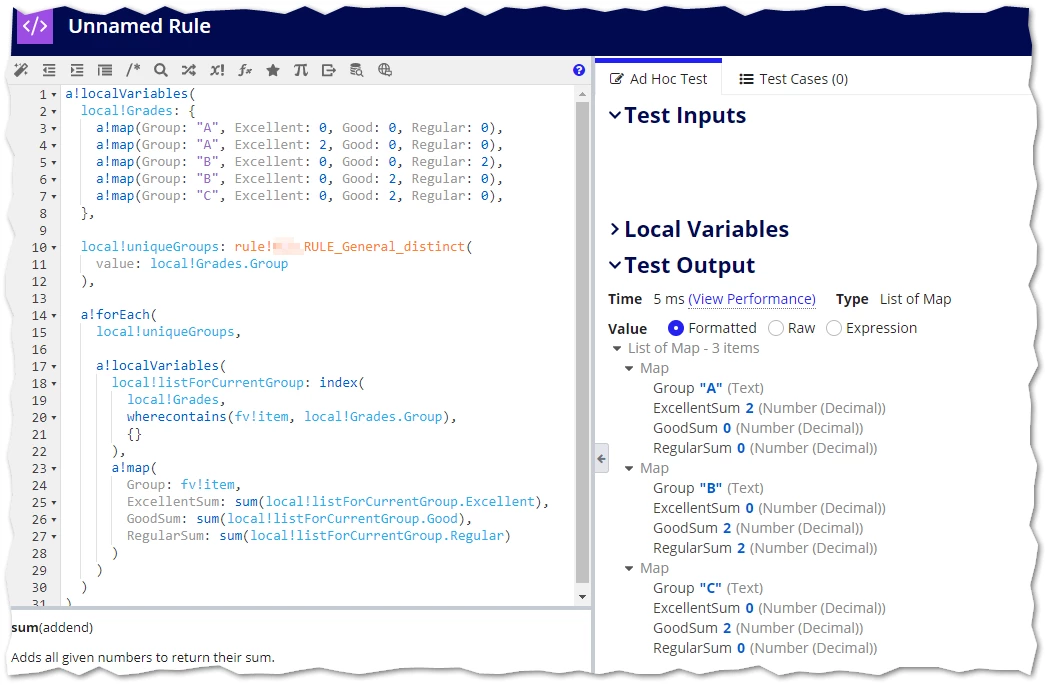Collapse the Test Inputs section
1048x685 pixels.
pyautogui.click(x=615, y=115)
